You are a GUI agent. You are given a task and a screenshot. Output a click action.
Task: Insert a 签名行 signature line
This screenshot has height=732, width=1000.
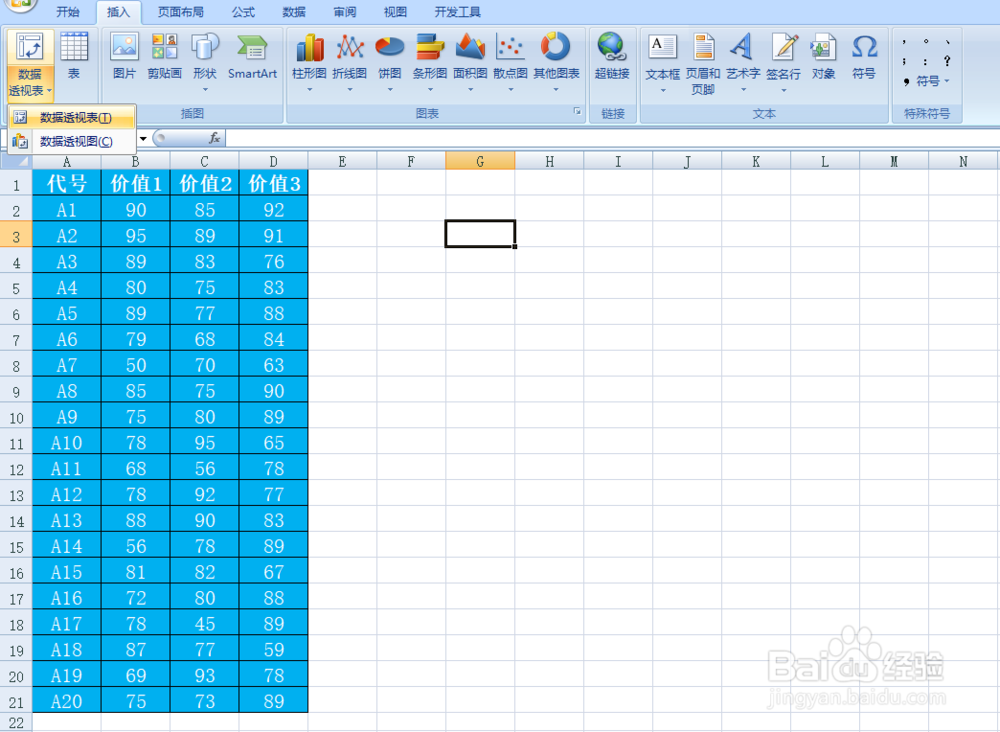(x=783, y=64)
